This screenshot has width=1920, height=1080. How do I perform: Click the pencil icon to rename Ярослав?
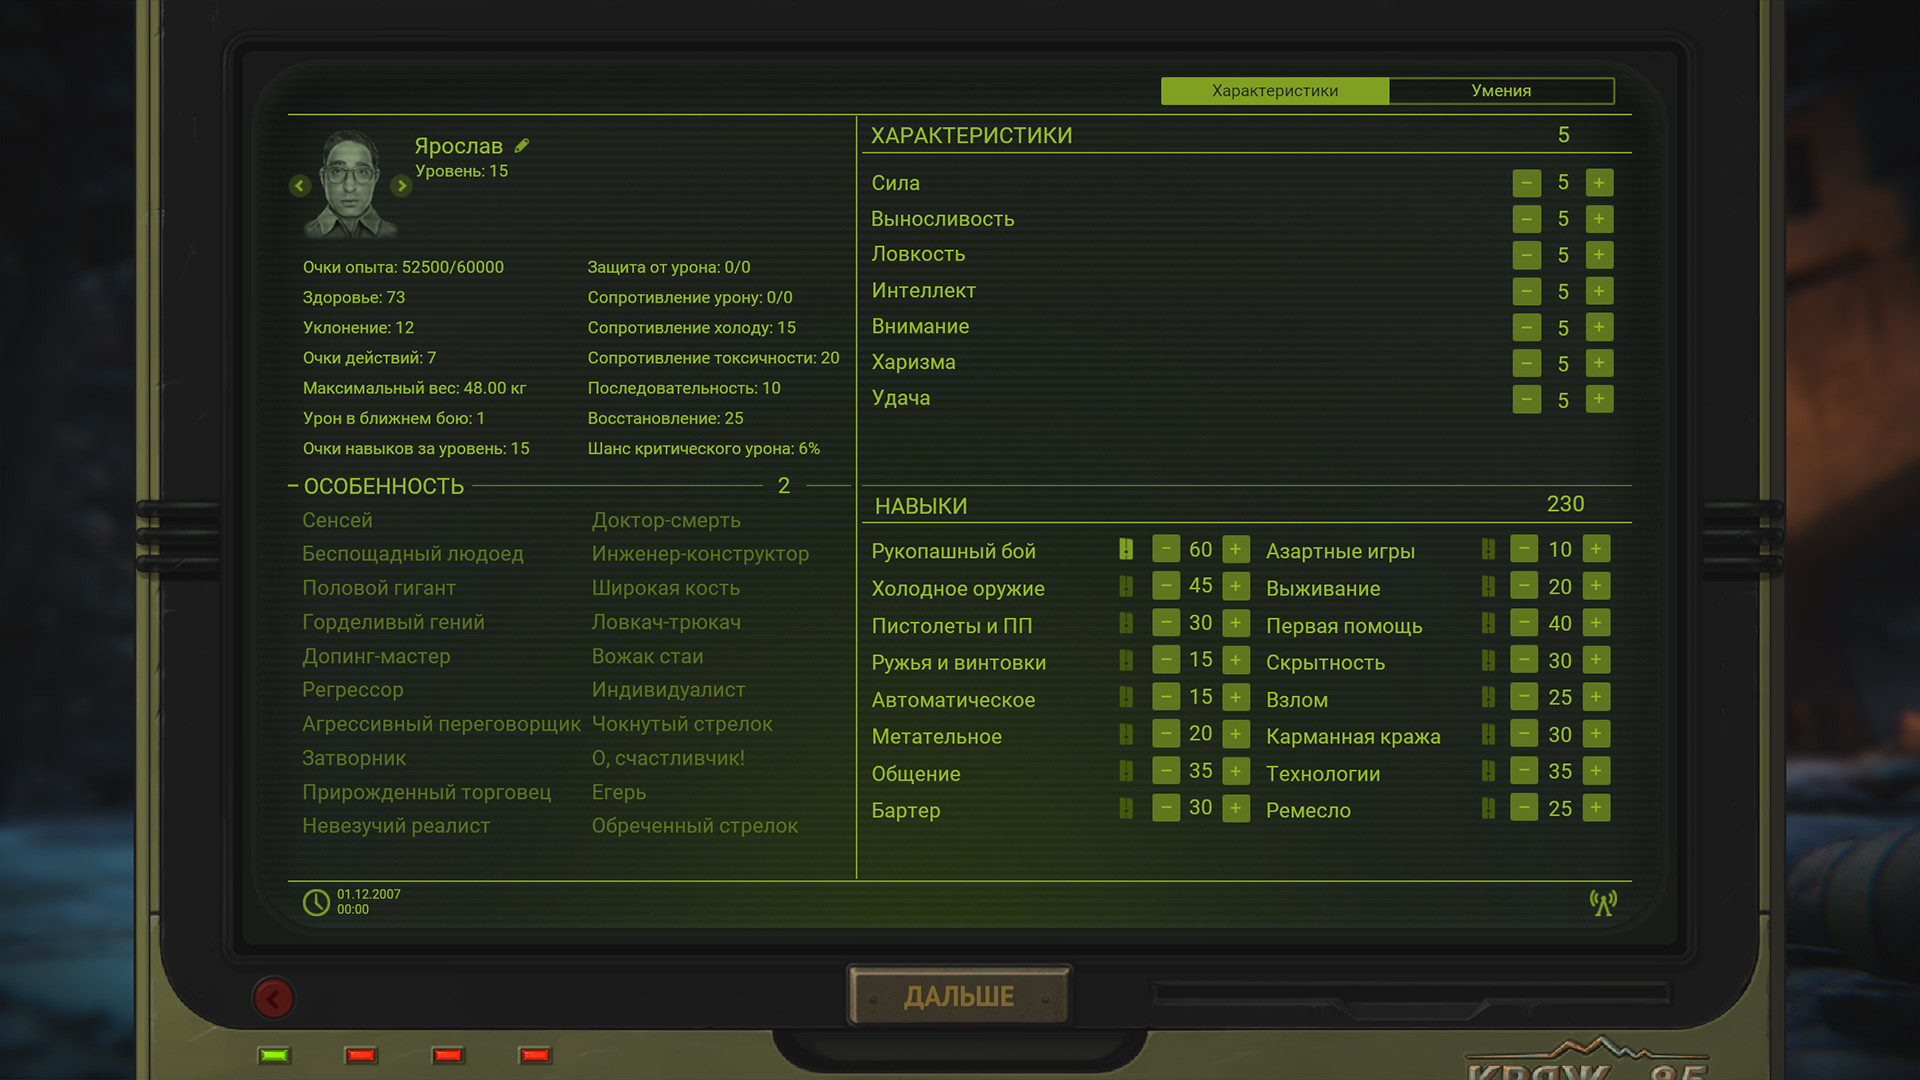[522, 146]
